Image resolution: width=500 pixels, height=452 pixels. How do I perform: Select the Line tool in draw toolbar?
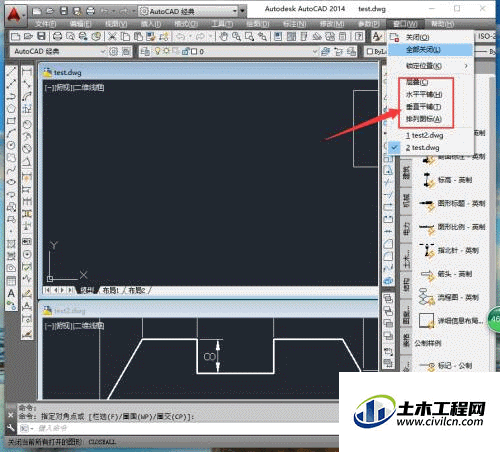pyautogui.click(x=11, y=72)
